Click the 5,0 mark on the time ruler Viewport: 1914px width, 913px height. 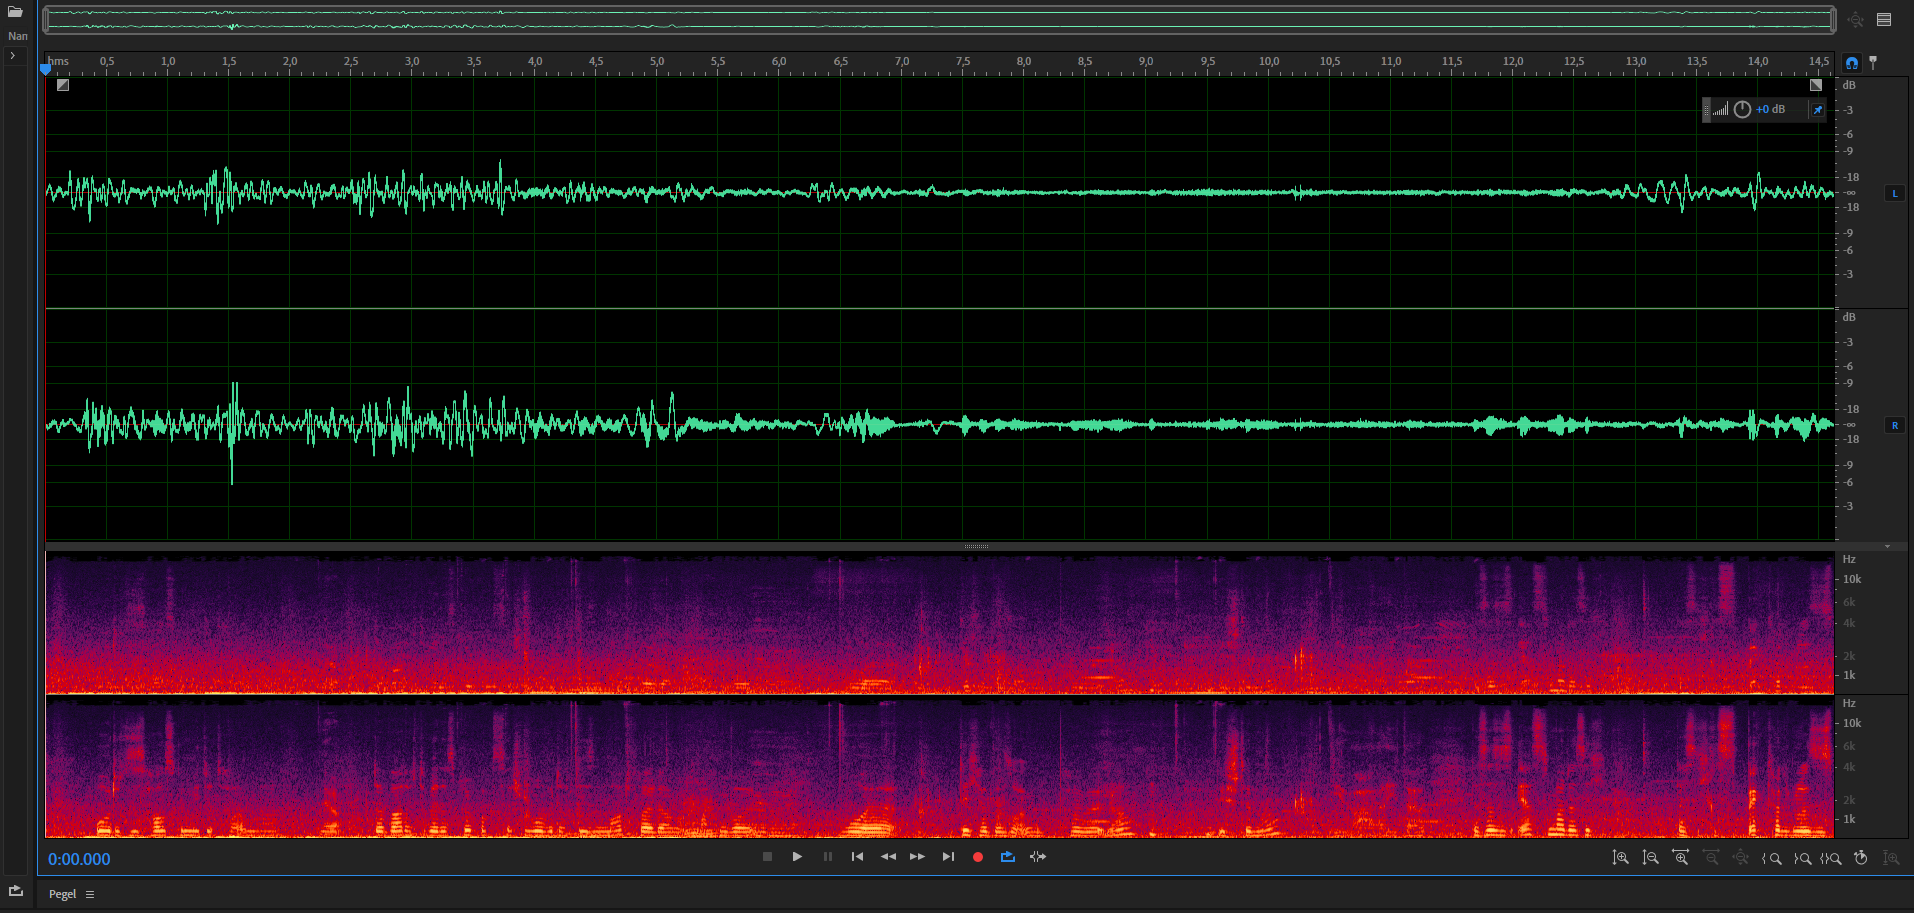click(657, 61)
